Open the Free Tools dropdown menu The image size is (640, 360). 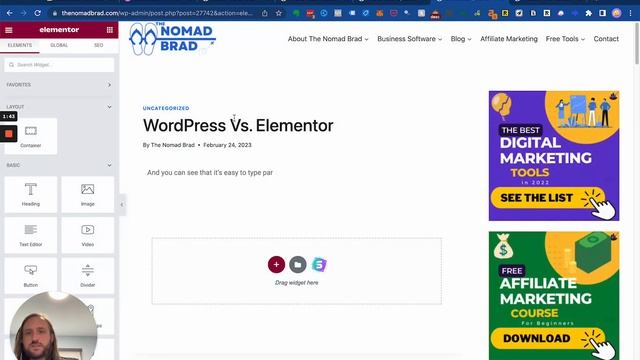(565, 39)
